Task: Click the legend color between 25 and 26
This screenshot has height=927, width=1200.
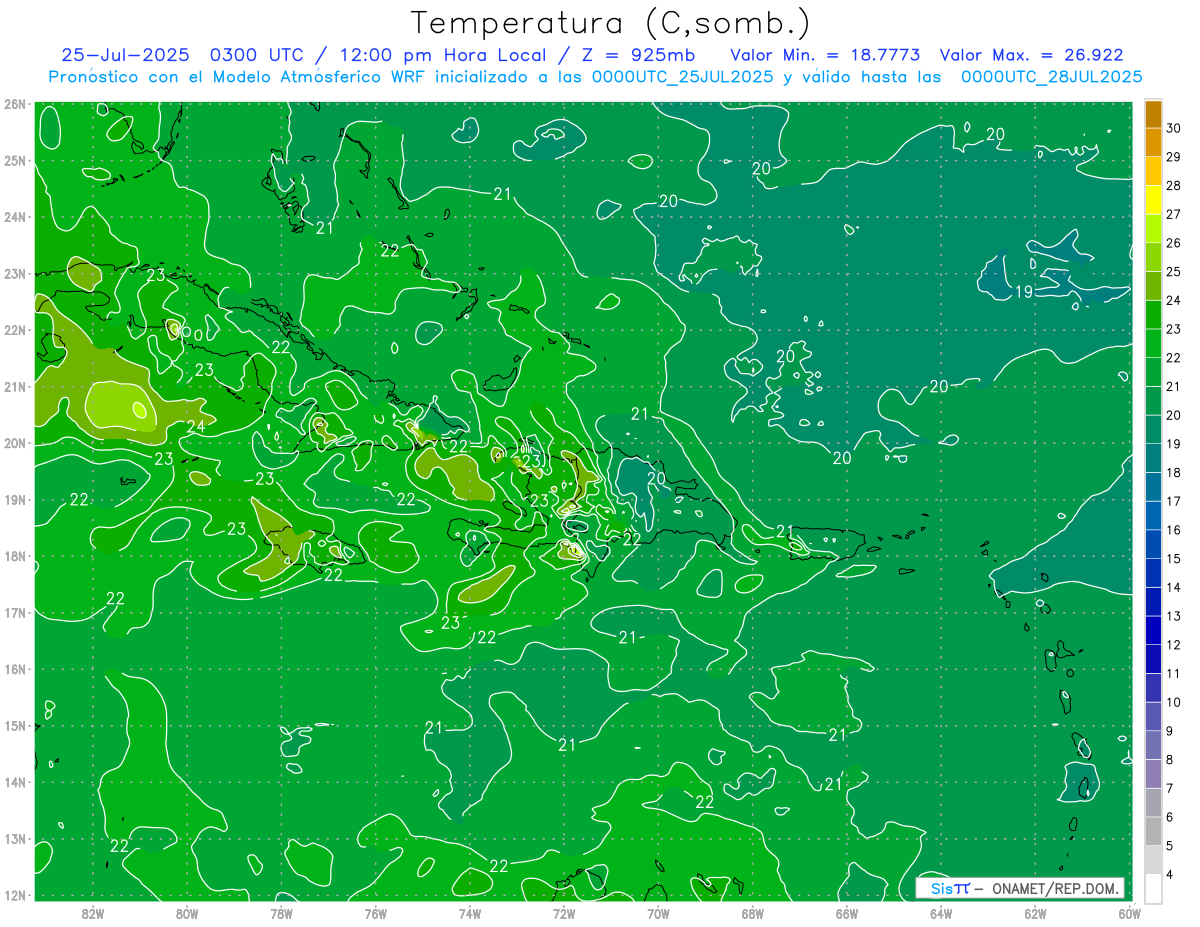Action: click(1154, 257)
